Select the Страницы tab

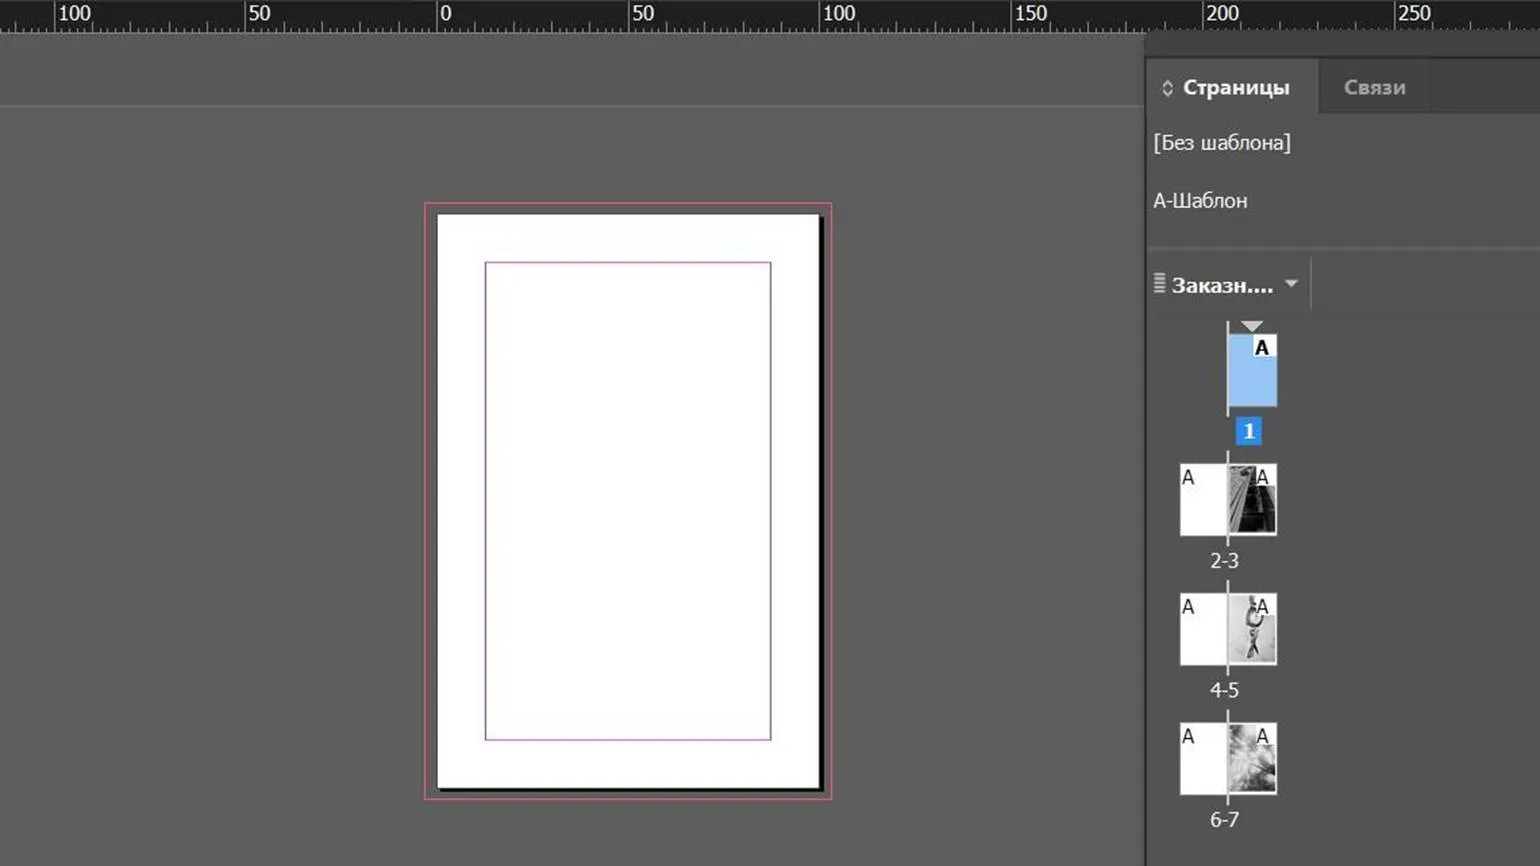click(x=1236, y=88)
